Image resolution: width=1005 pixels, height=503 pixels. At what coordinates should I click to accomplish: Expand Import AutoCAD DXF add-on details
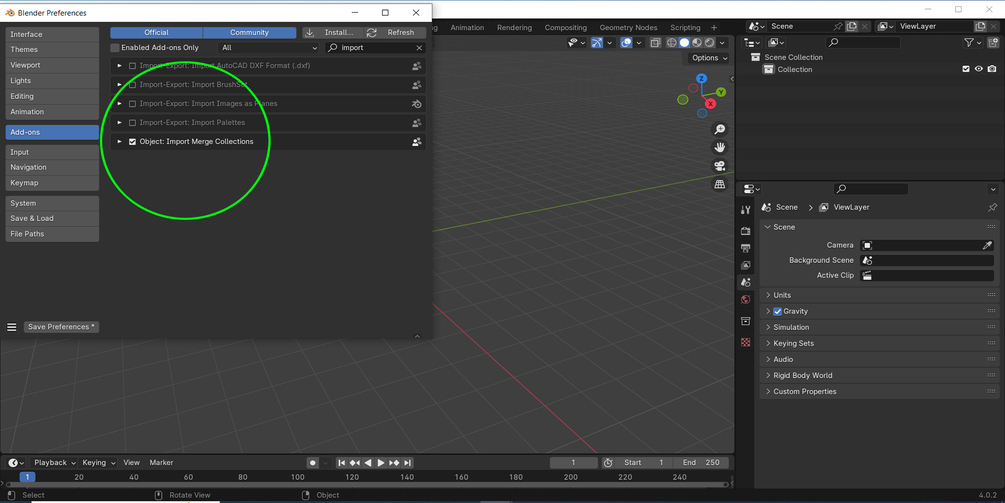119,66
